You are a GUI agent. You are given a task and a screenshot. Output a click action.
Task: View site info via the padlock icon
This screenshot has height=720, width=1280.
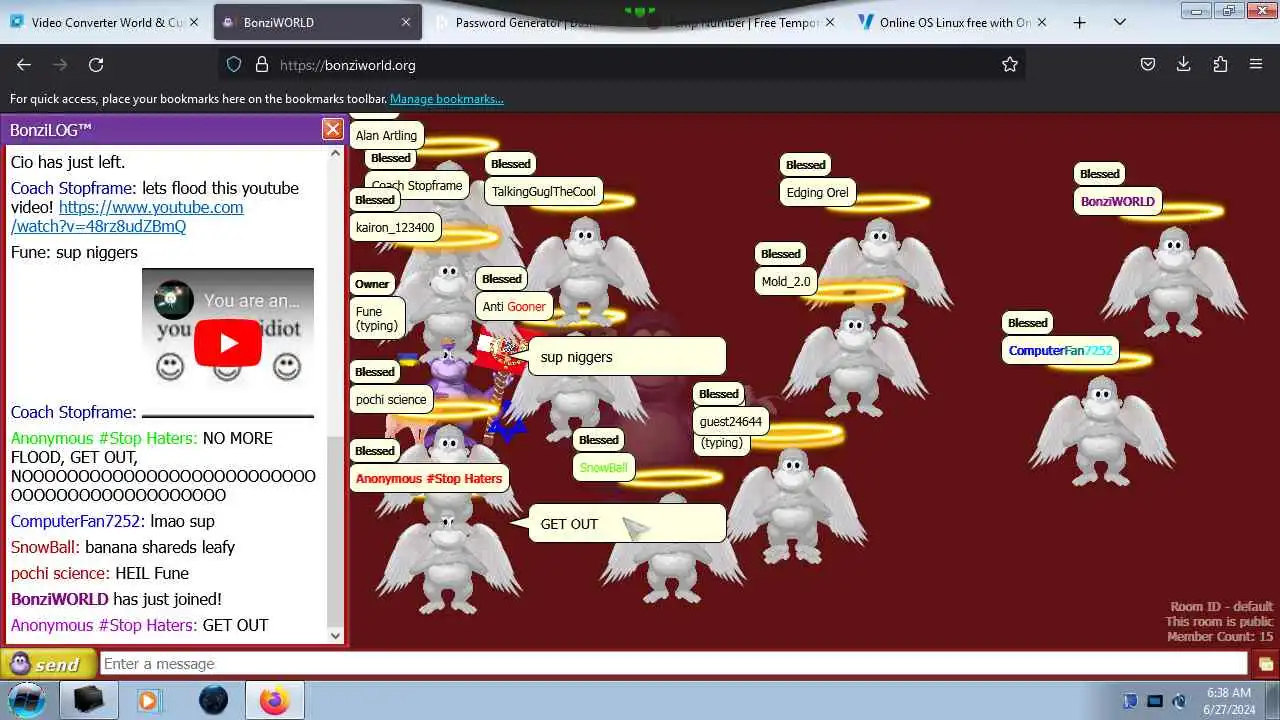(x=262, y=64)
